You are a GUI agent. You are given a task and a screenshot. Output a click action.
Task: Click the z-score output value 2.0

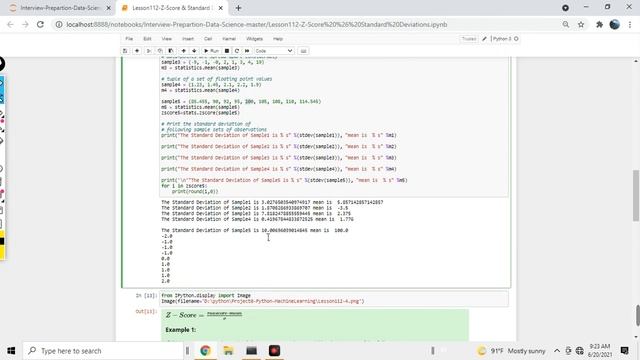(x=165, y=281)
